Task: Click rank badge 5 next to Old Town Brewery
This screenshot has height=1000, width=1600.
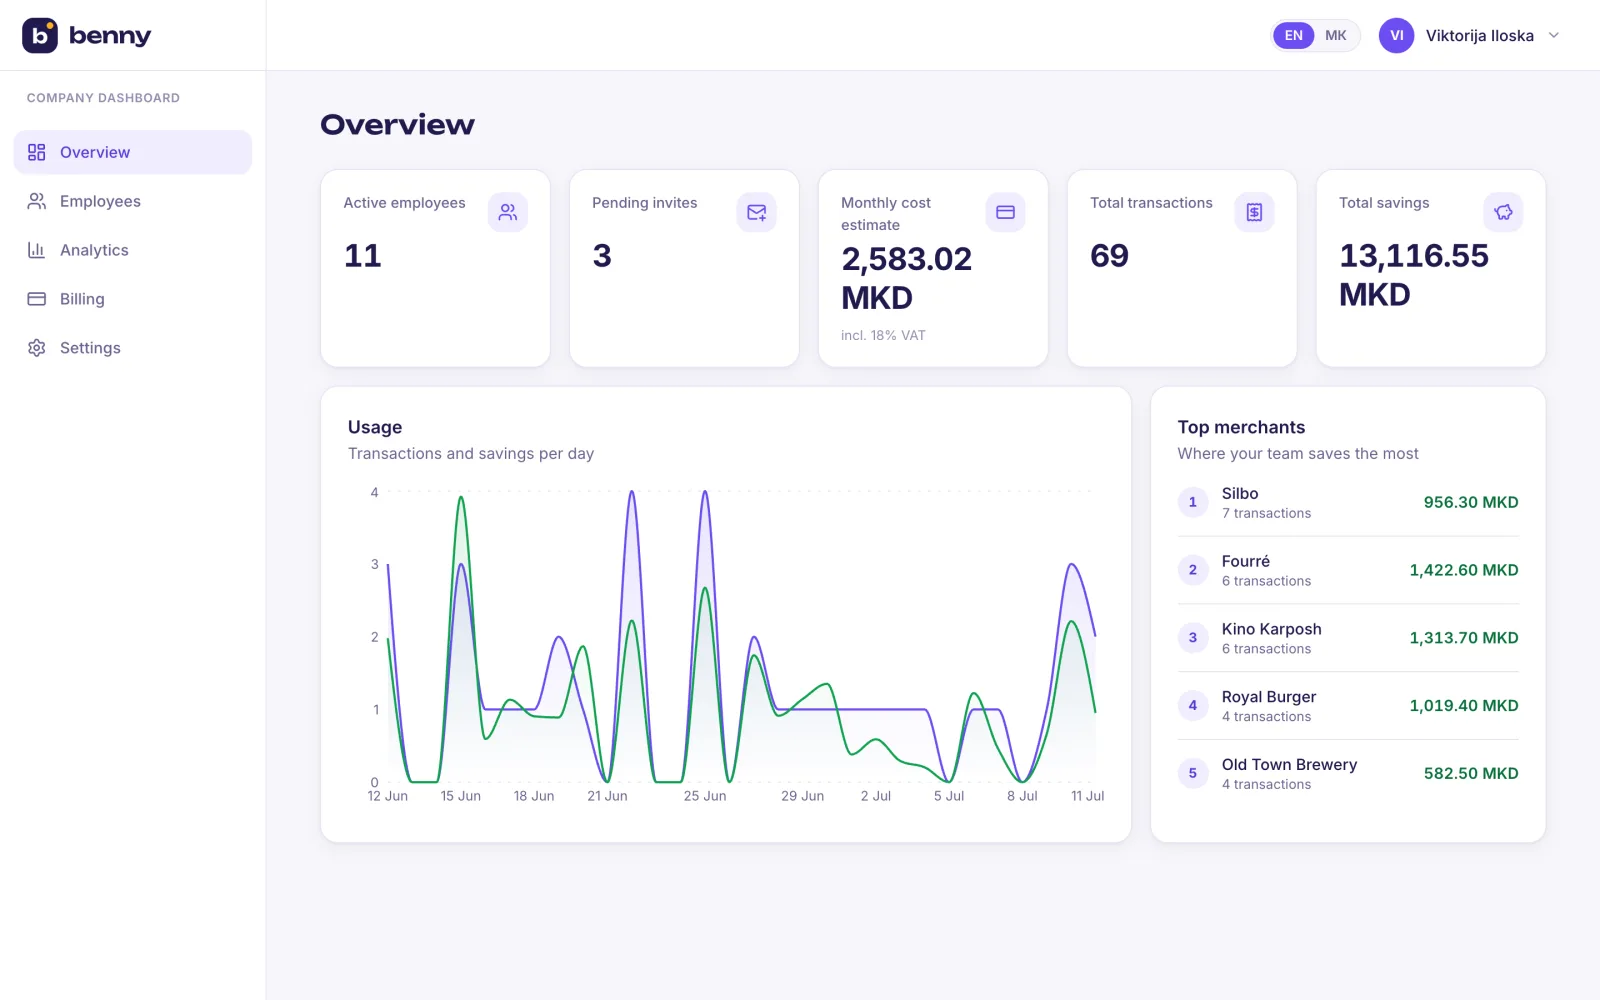Action: point(1193,773)
